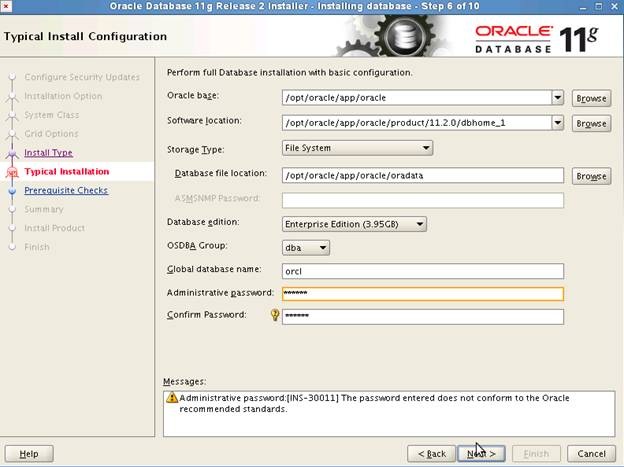
Task: Open the Database edition dropdown
Action: click(x=354, y=224)
